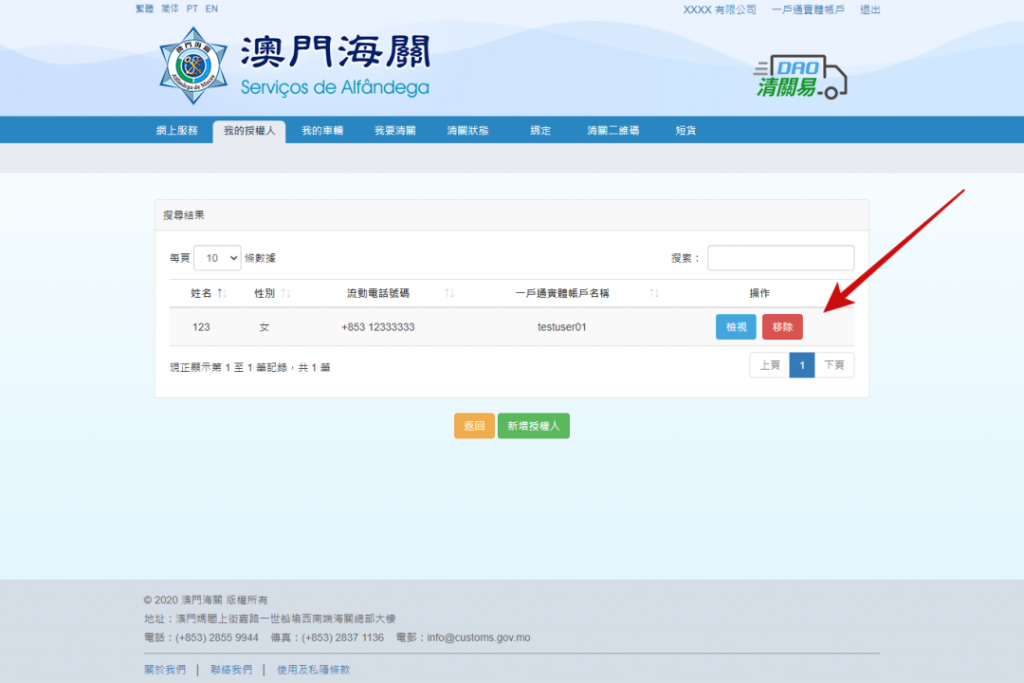Sort by 性別 column arrow icon

(x=286, y=293)
